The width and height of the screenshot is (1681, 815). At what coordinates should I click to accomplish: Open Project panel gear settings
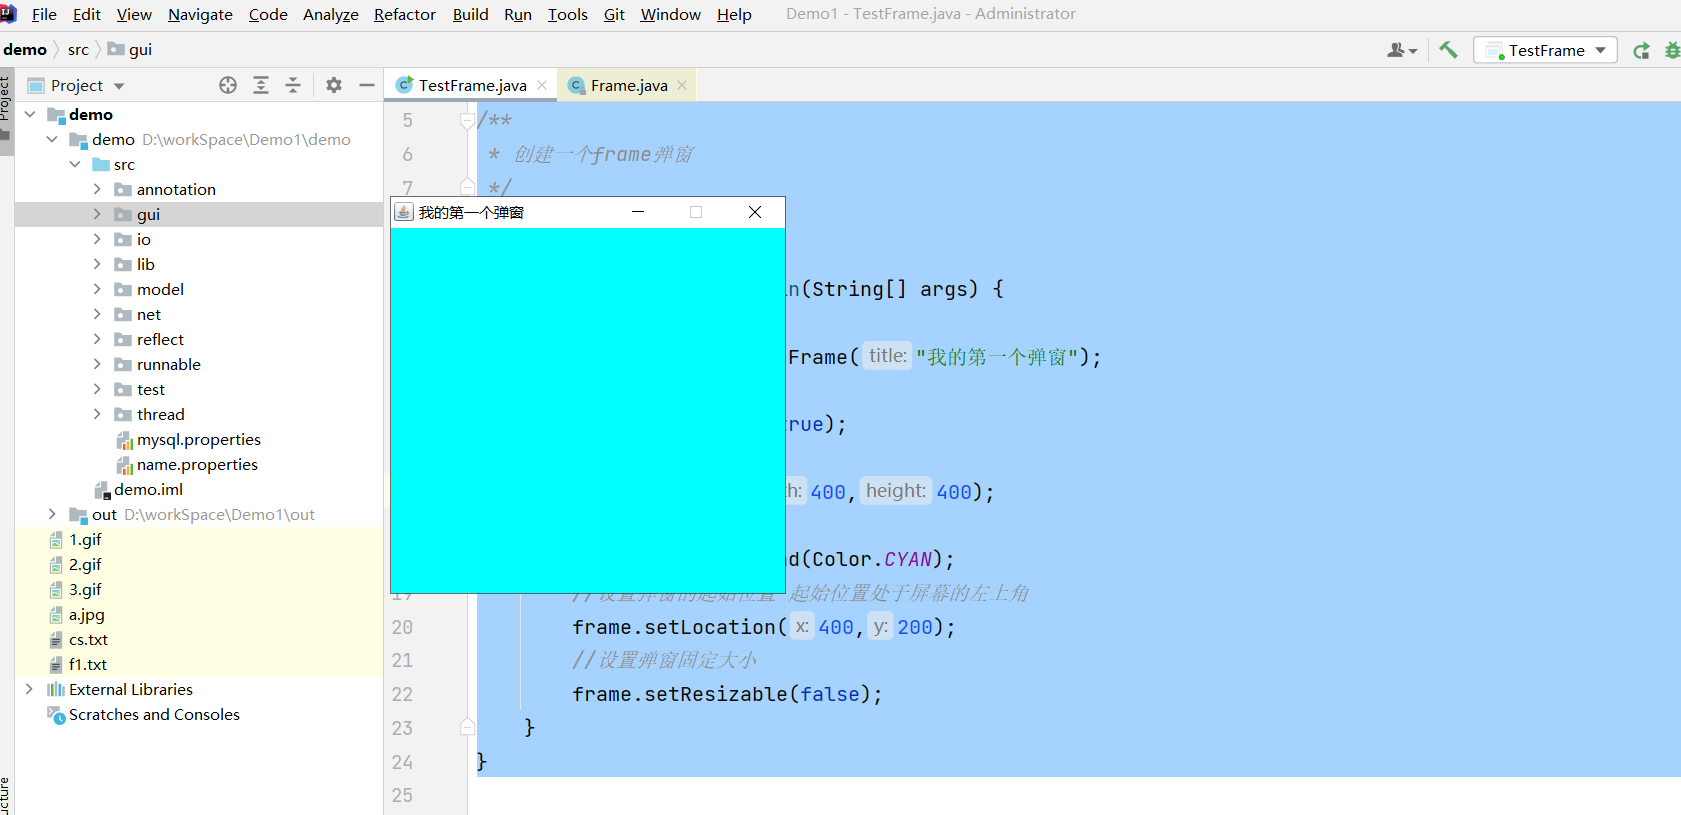334,86
